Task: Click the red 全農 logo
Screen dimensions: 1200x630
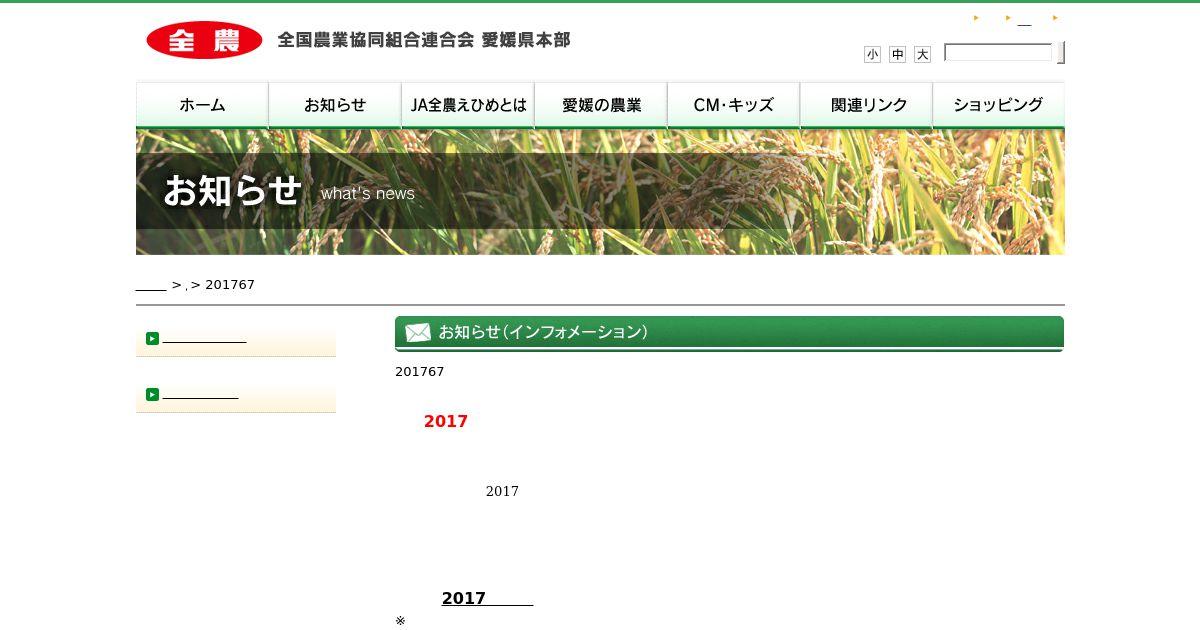Action: click(x=204, y=40)
